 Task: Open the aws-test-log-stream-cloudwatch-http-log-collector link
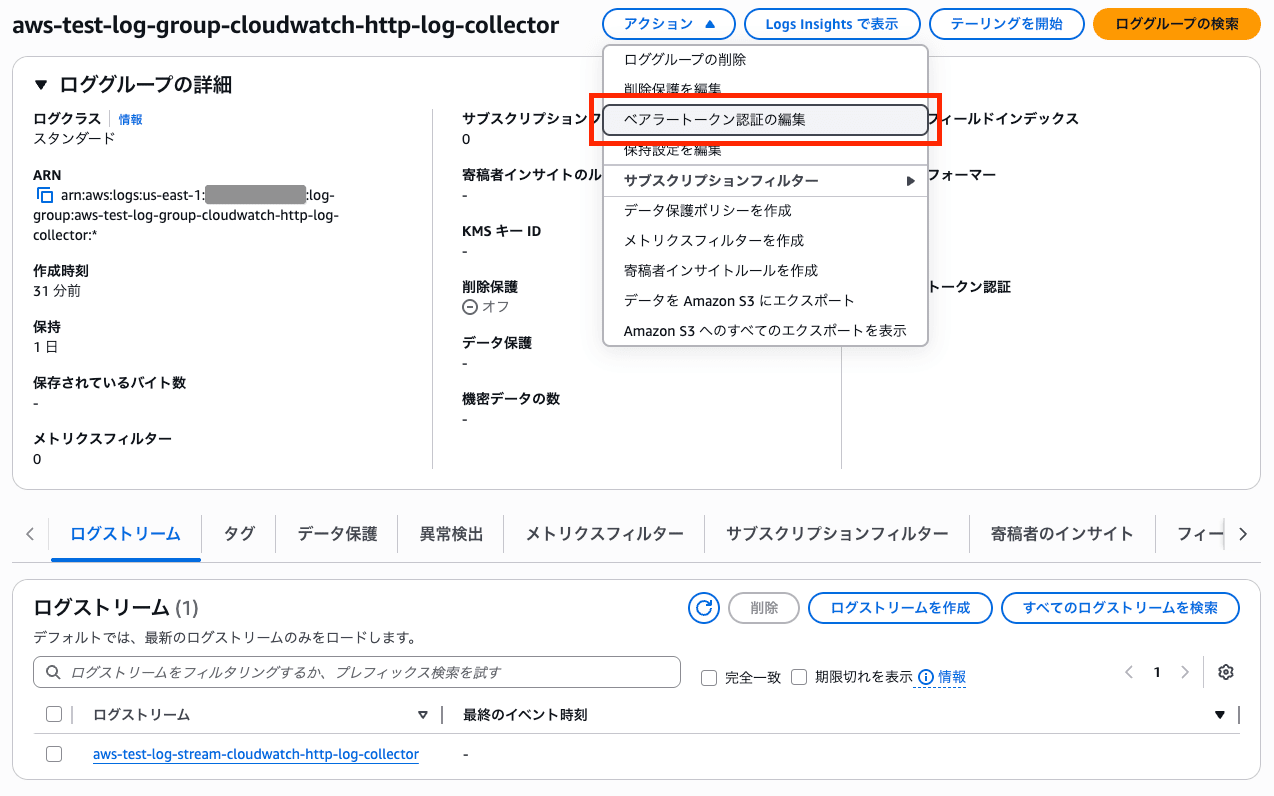point(256,753)
